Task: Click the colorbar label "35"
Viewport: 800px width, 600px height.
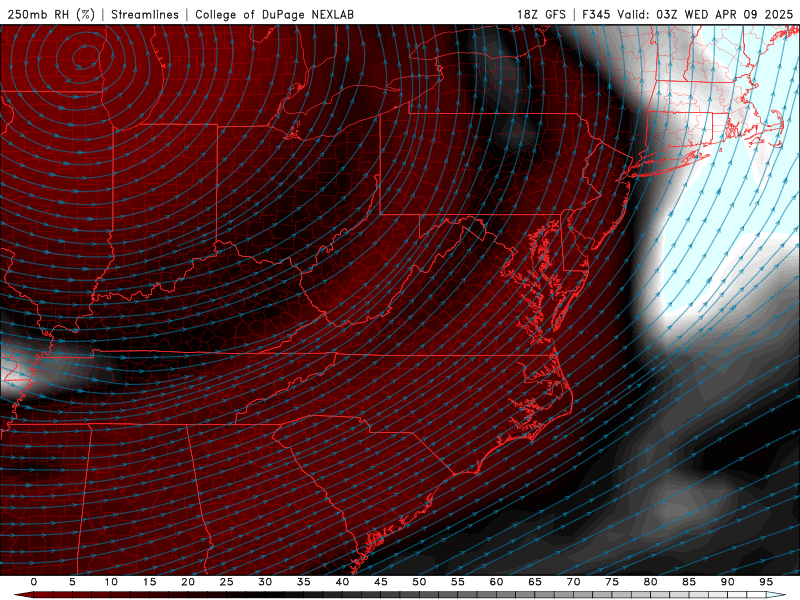Action: 304,582
